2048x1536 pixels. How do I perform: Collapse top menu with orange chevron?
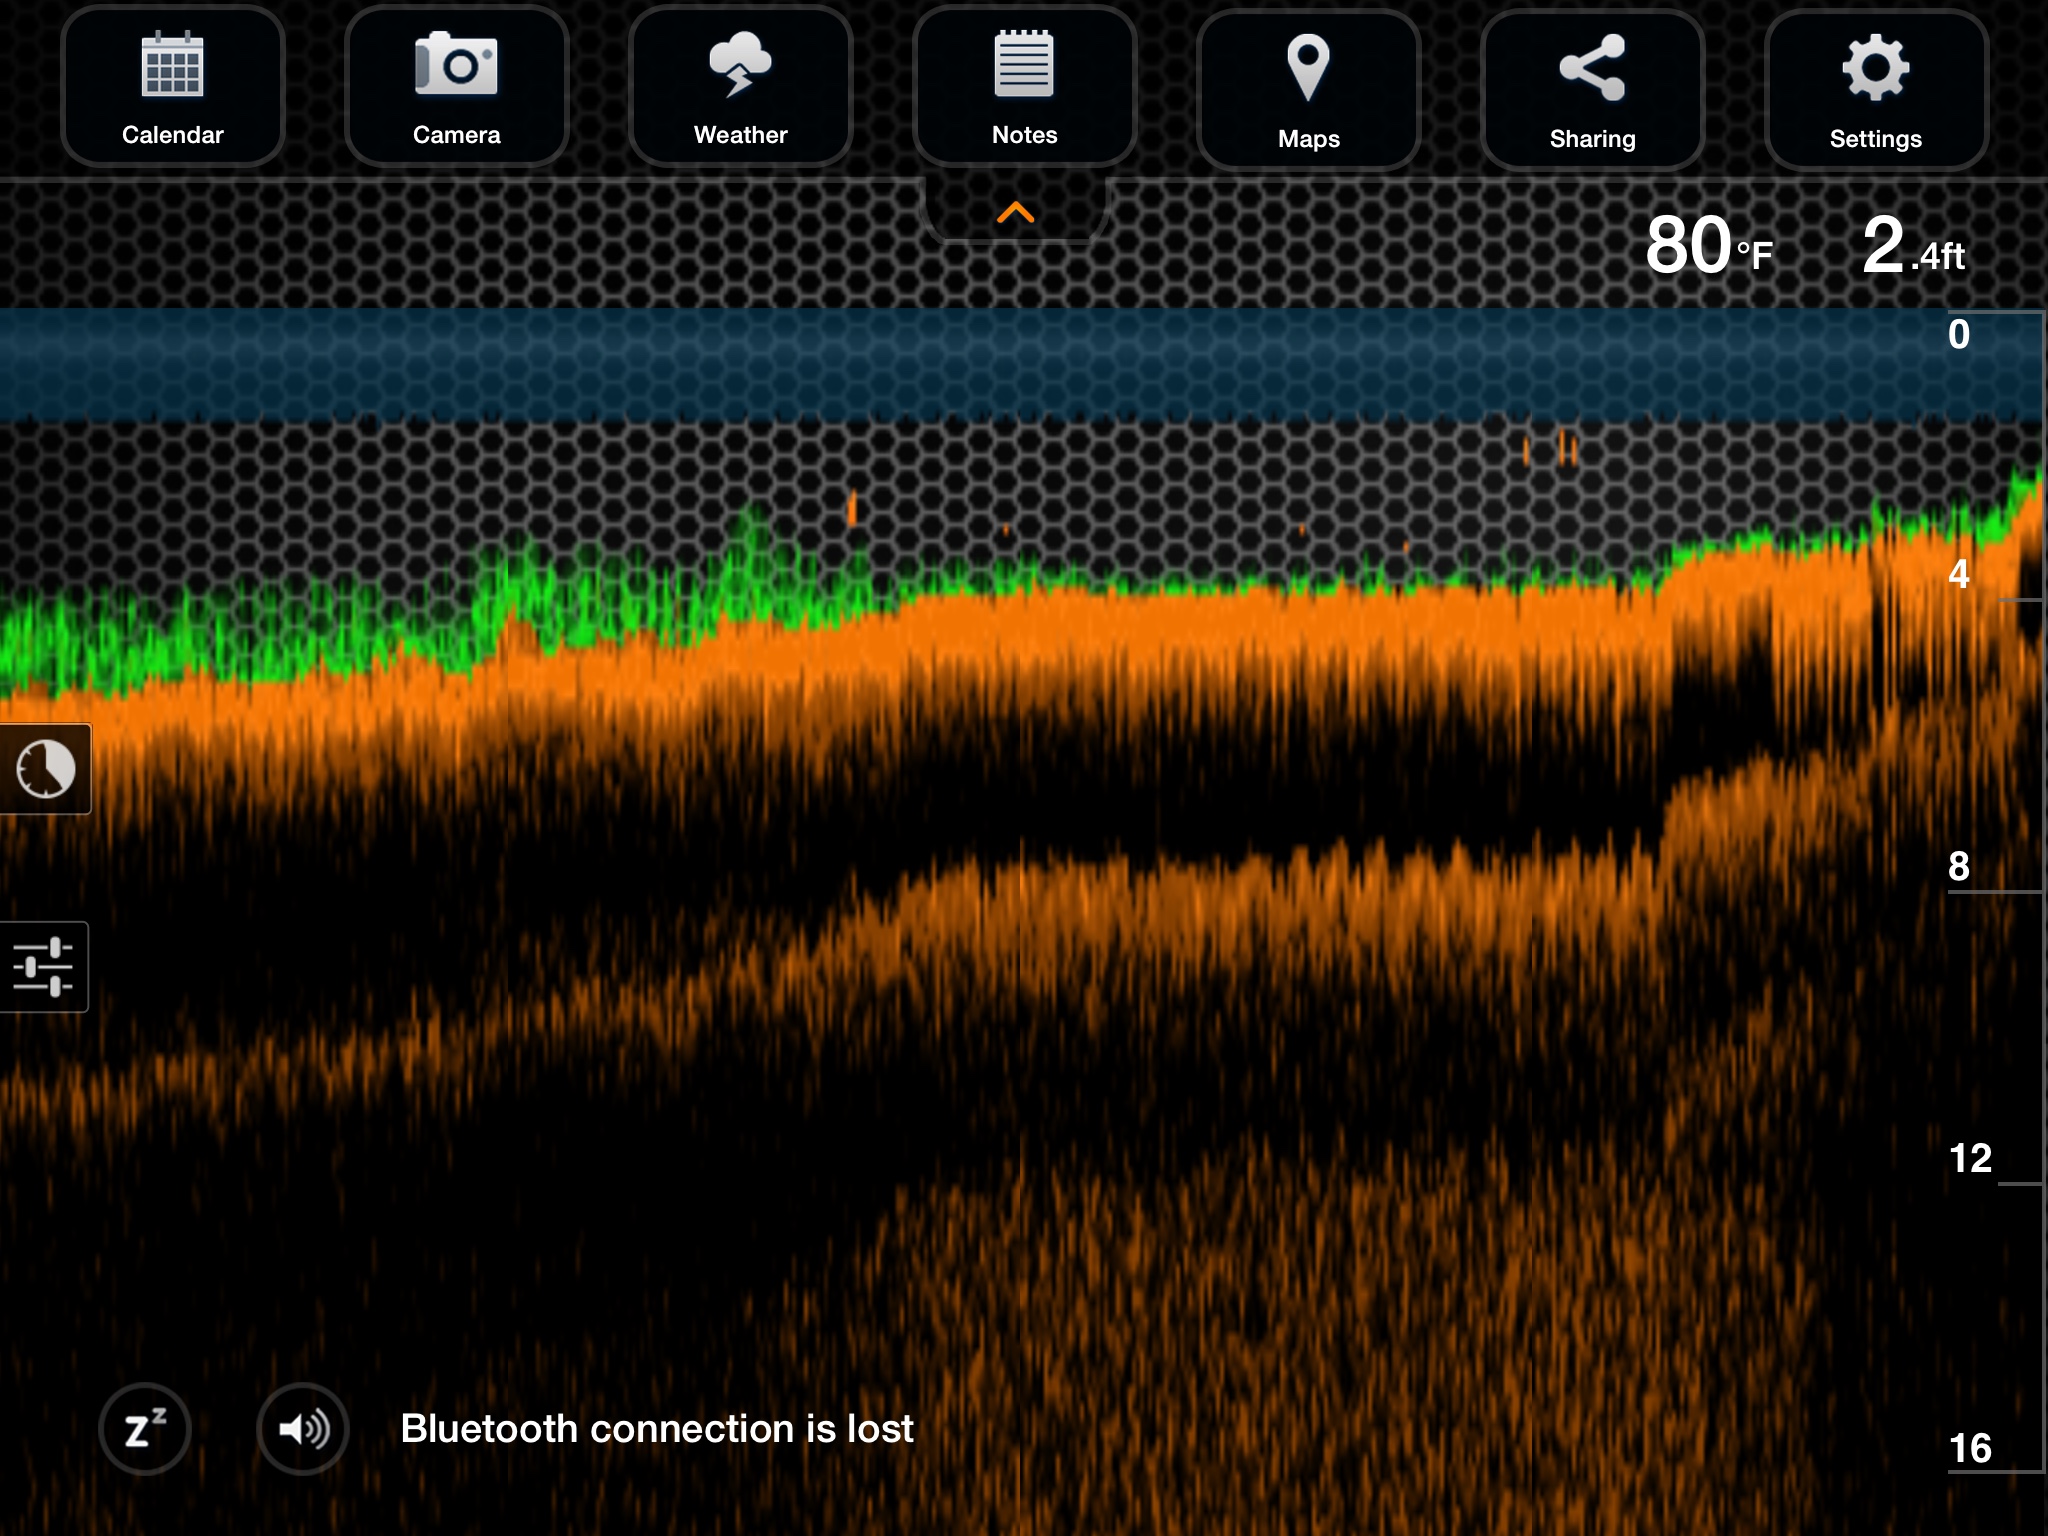(x=1015, y=212)
